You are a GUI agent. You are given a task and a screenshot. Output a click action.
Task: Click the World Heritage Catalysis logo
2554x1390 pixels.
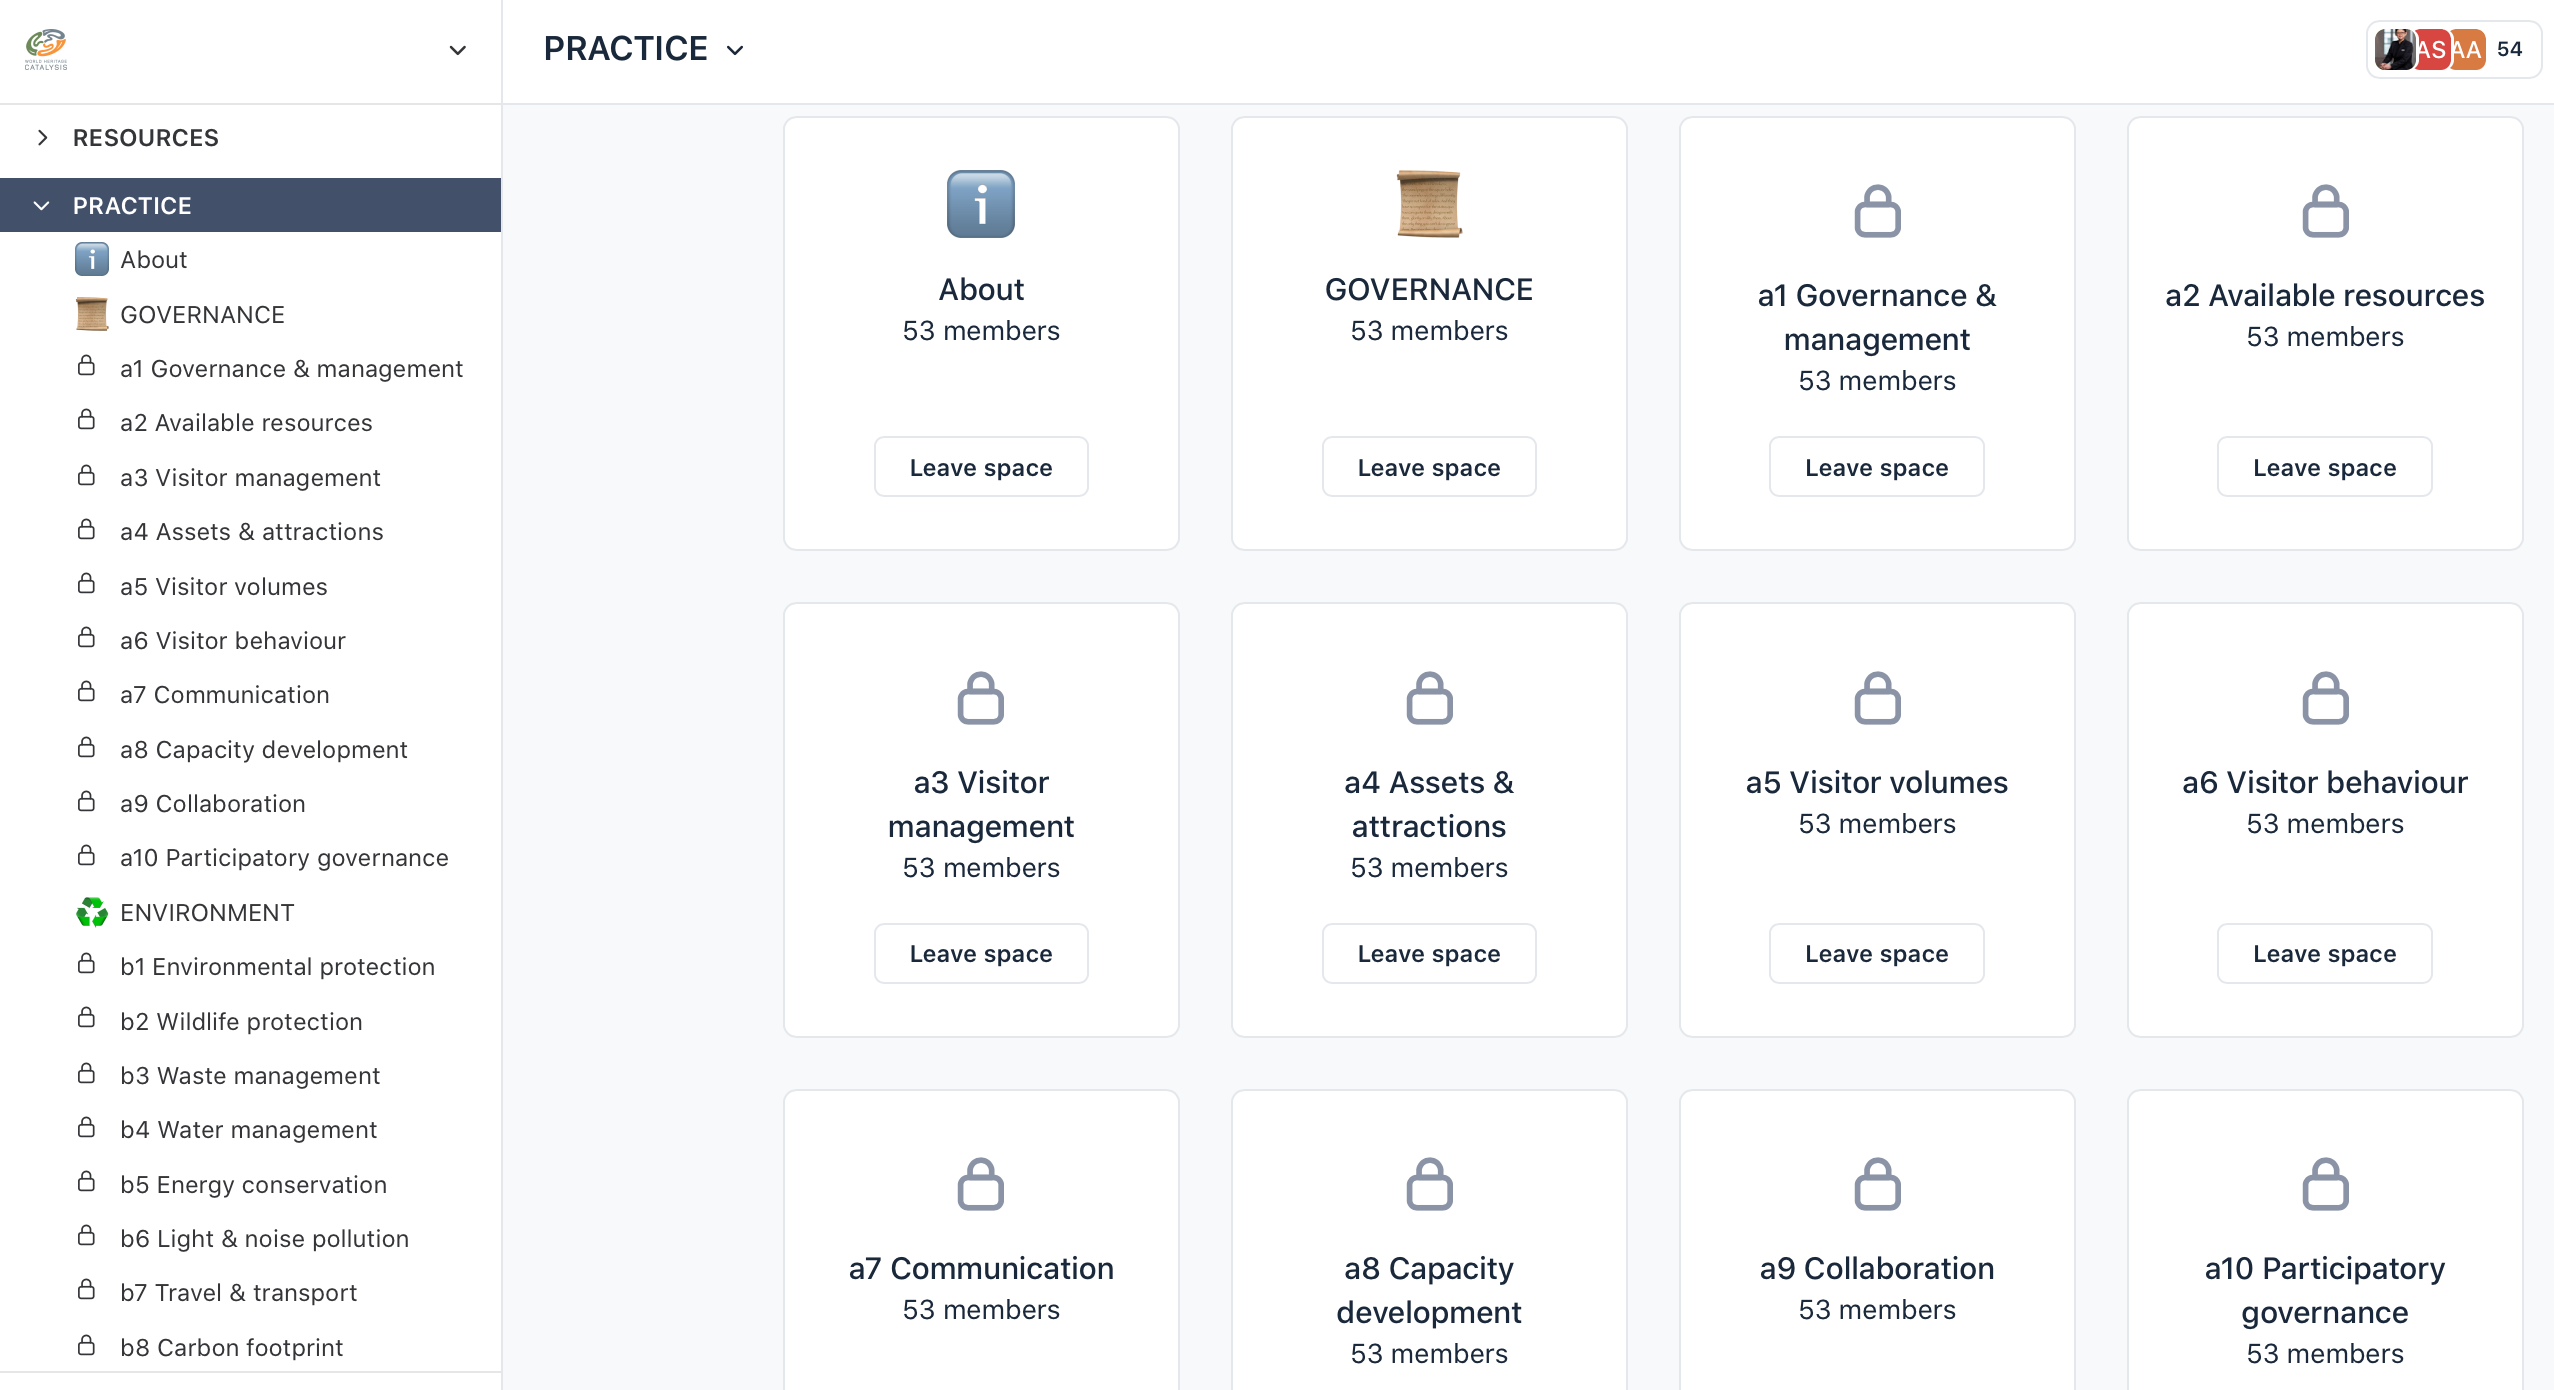click(x=46, y=48)
